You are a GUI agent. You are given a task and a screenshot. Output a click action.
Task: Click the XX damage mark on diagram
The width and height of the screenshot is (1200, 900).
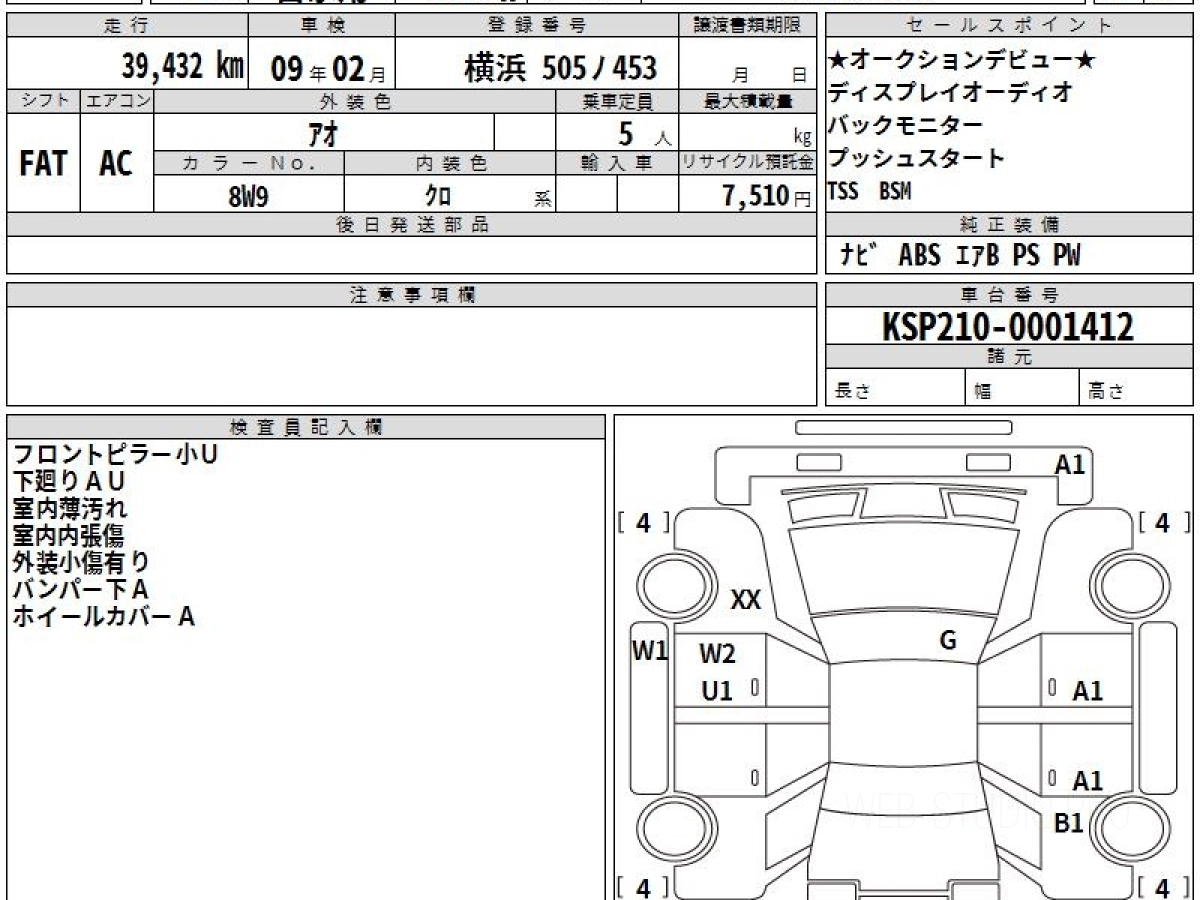[746, 600]
